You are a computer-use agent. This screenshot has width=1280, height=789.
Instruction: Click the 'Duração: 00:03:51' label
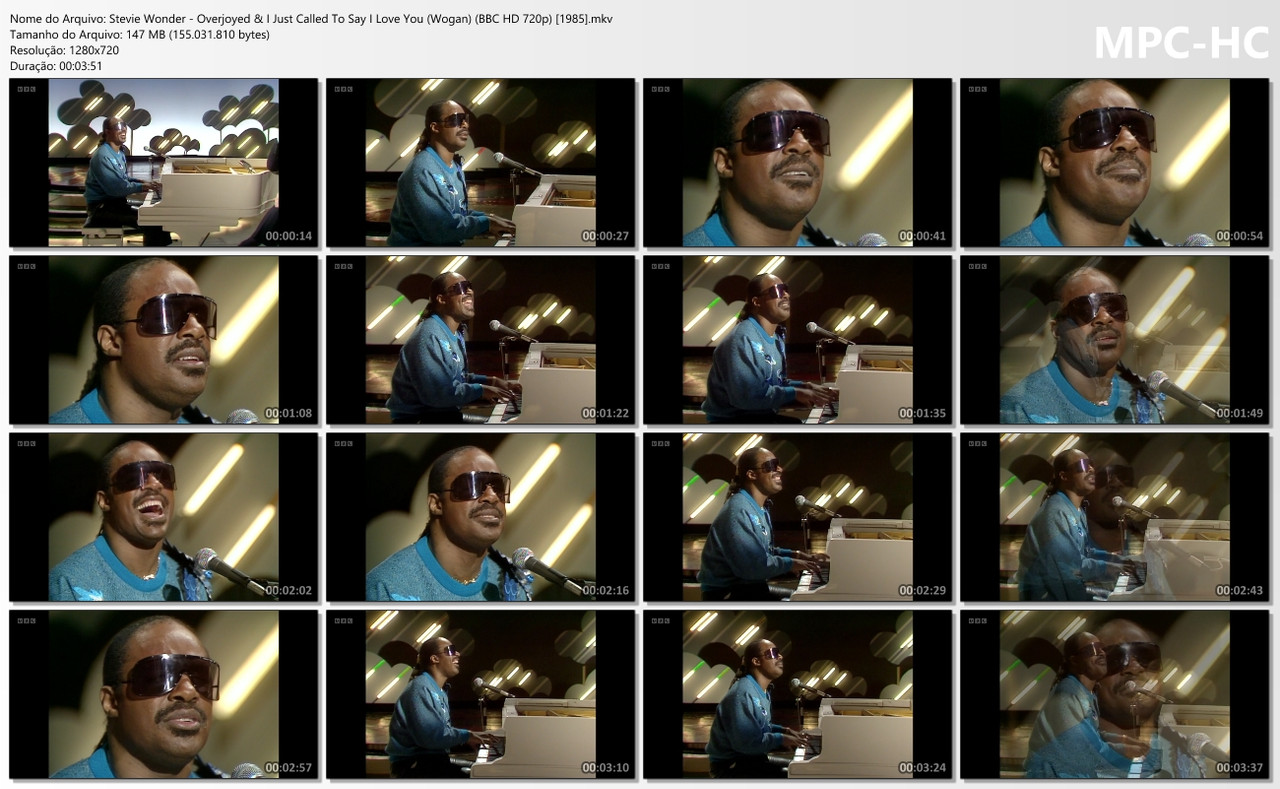coord(57,60)
